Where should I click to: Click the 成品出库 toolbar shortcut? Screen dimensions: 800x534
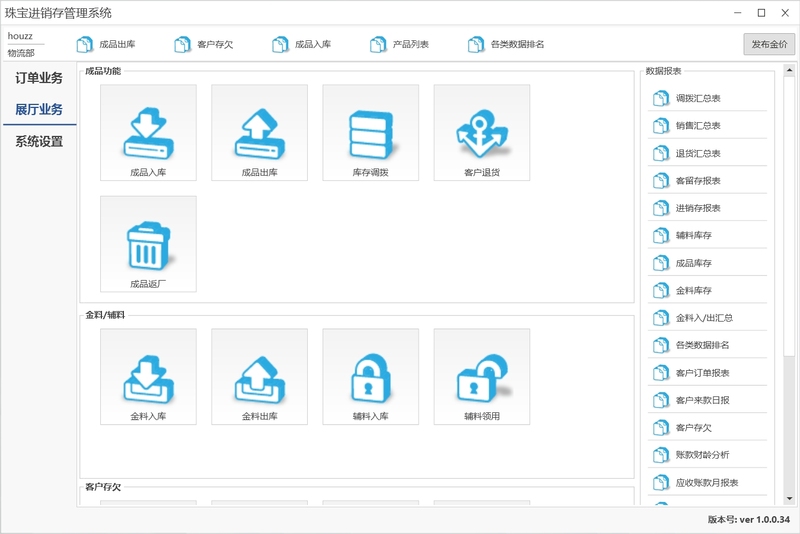coord(106,44)
